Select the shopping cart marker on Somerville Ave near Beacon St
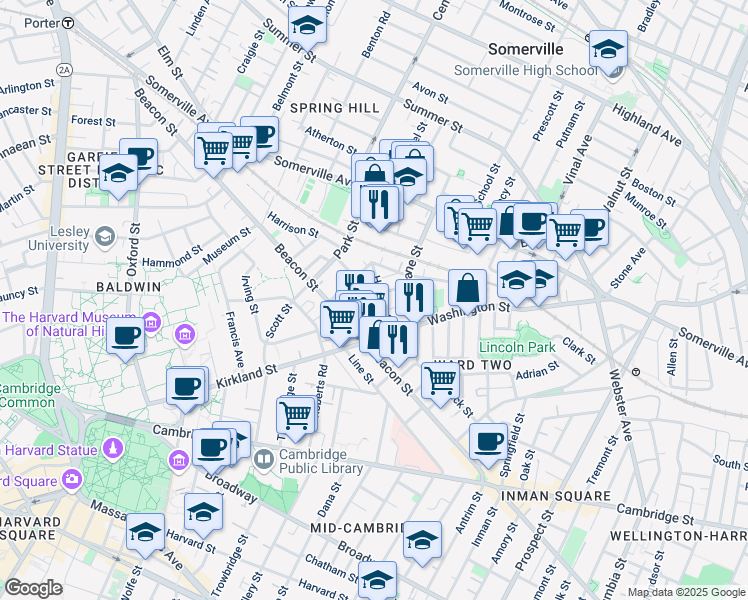Image resolution: width=748 pixels, height=600 pixels. pos(213,151)
